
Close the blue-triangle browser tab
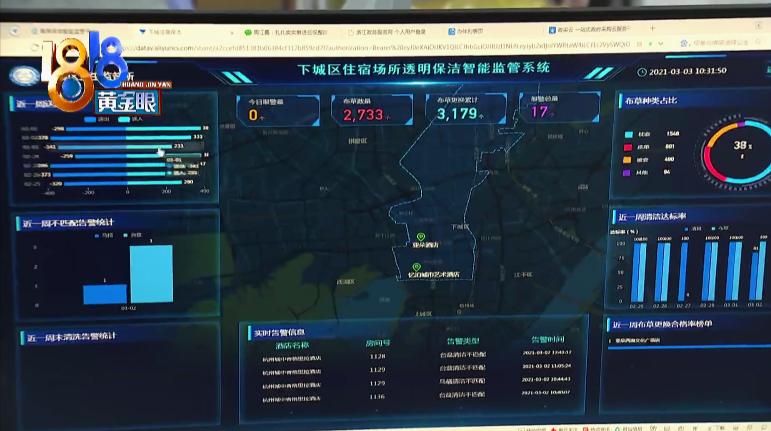point(232,33)
